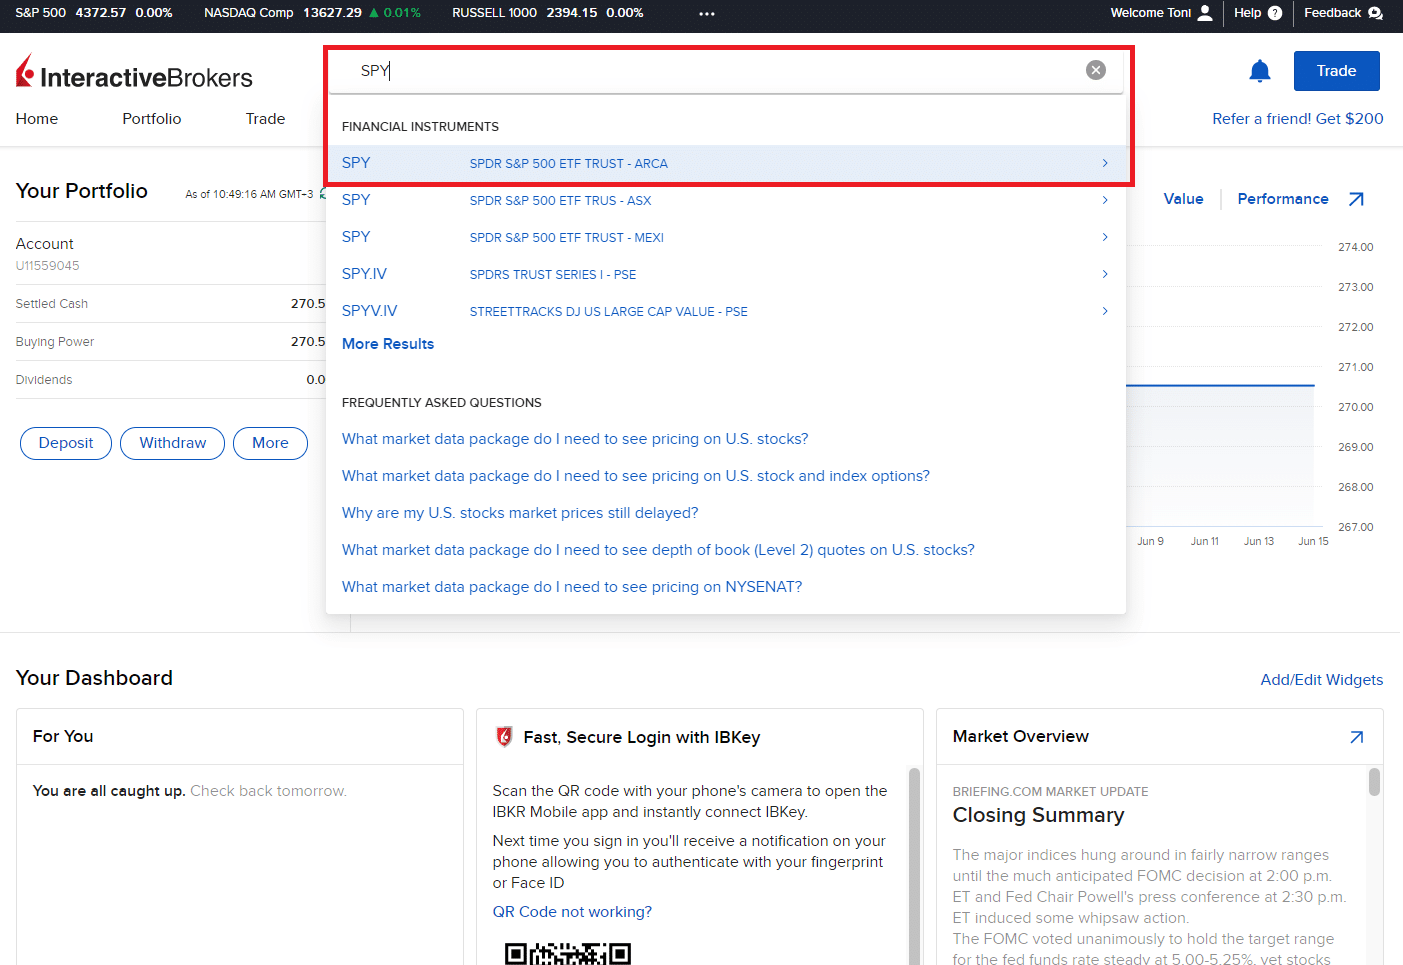Click the Feedback chat icon
This screenshot has width=1403, height=965.
(1375, 13)
